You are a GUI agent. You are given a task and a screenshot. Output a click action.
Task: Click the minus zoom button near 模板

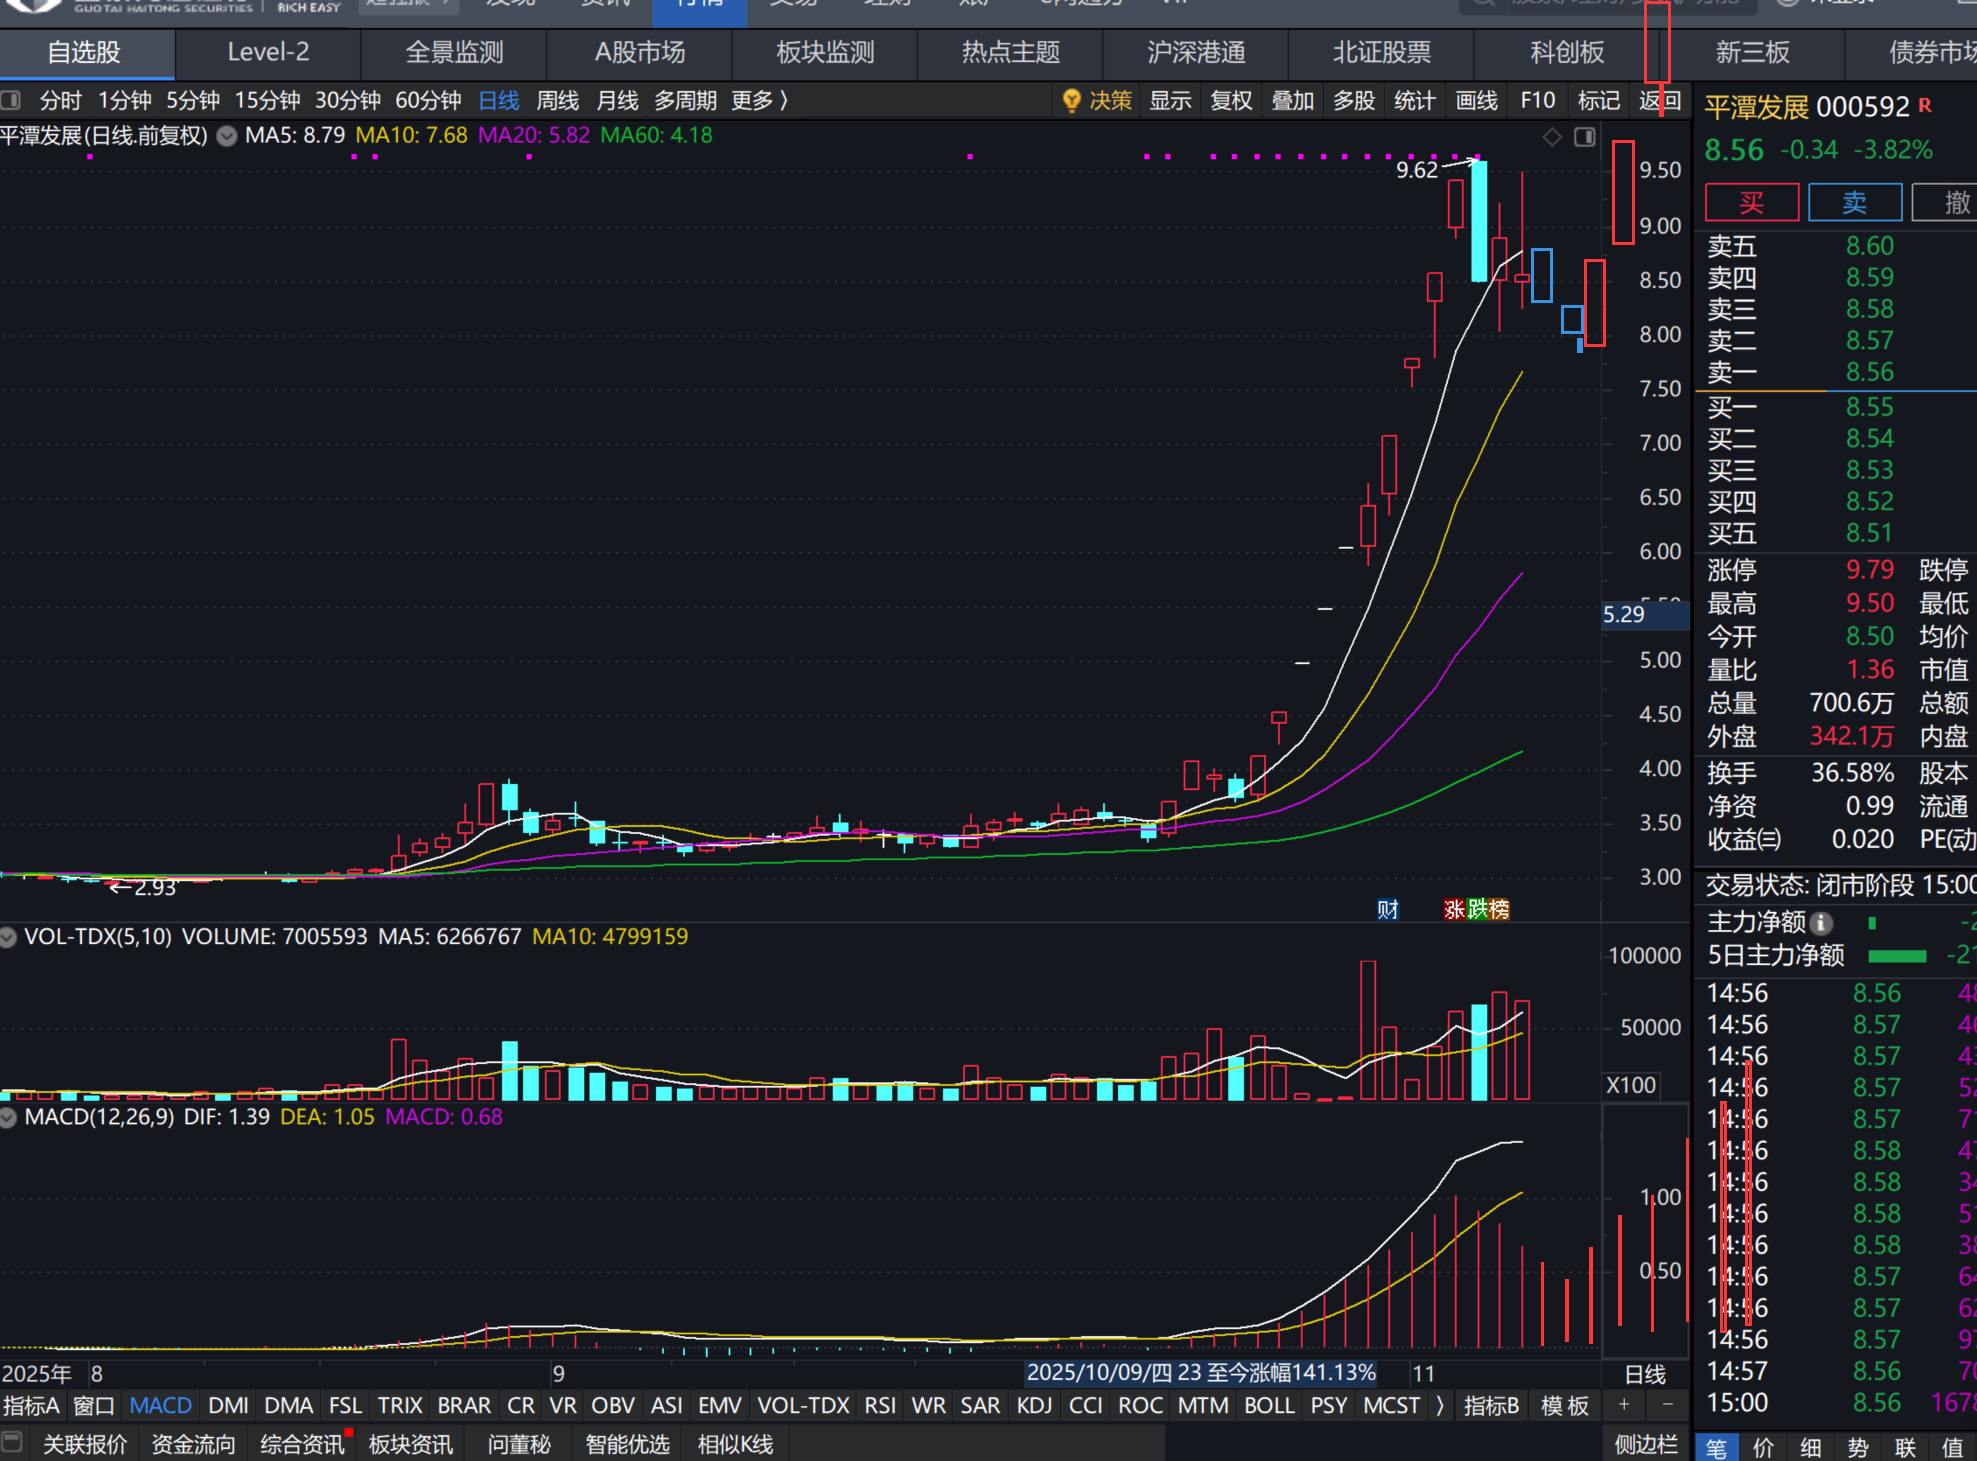tap(1667, 1405)
